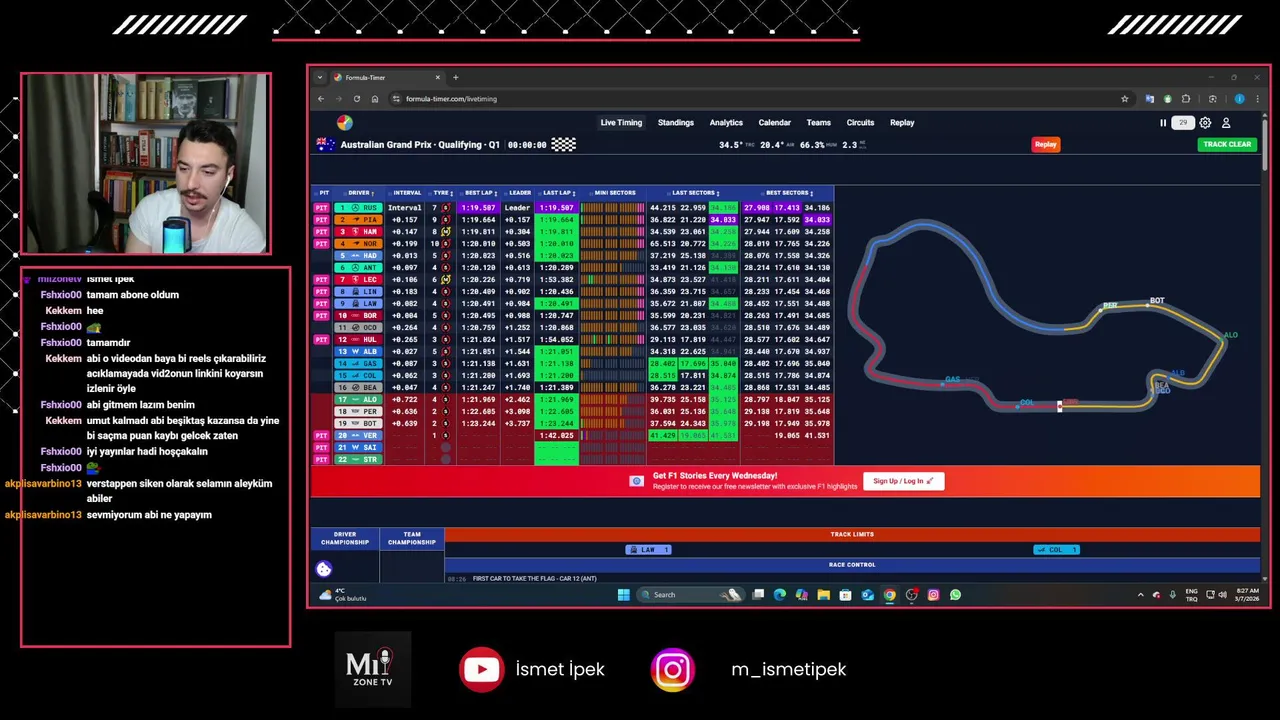Click the INTERVAL column header
1280x720 pixels.
[x=407, y=193]
